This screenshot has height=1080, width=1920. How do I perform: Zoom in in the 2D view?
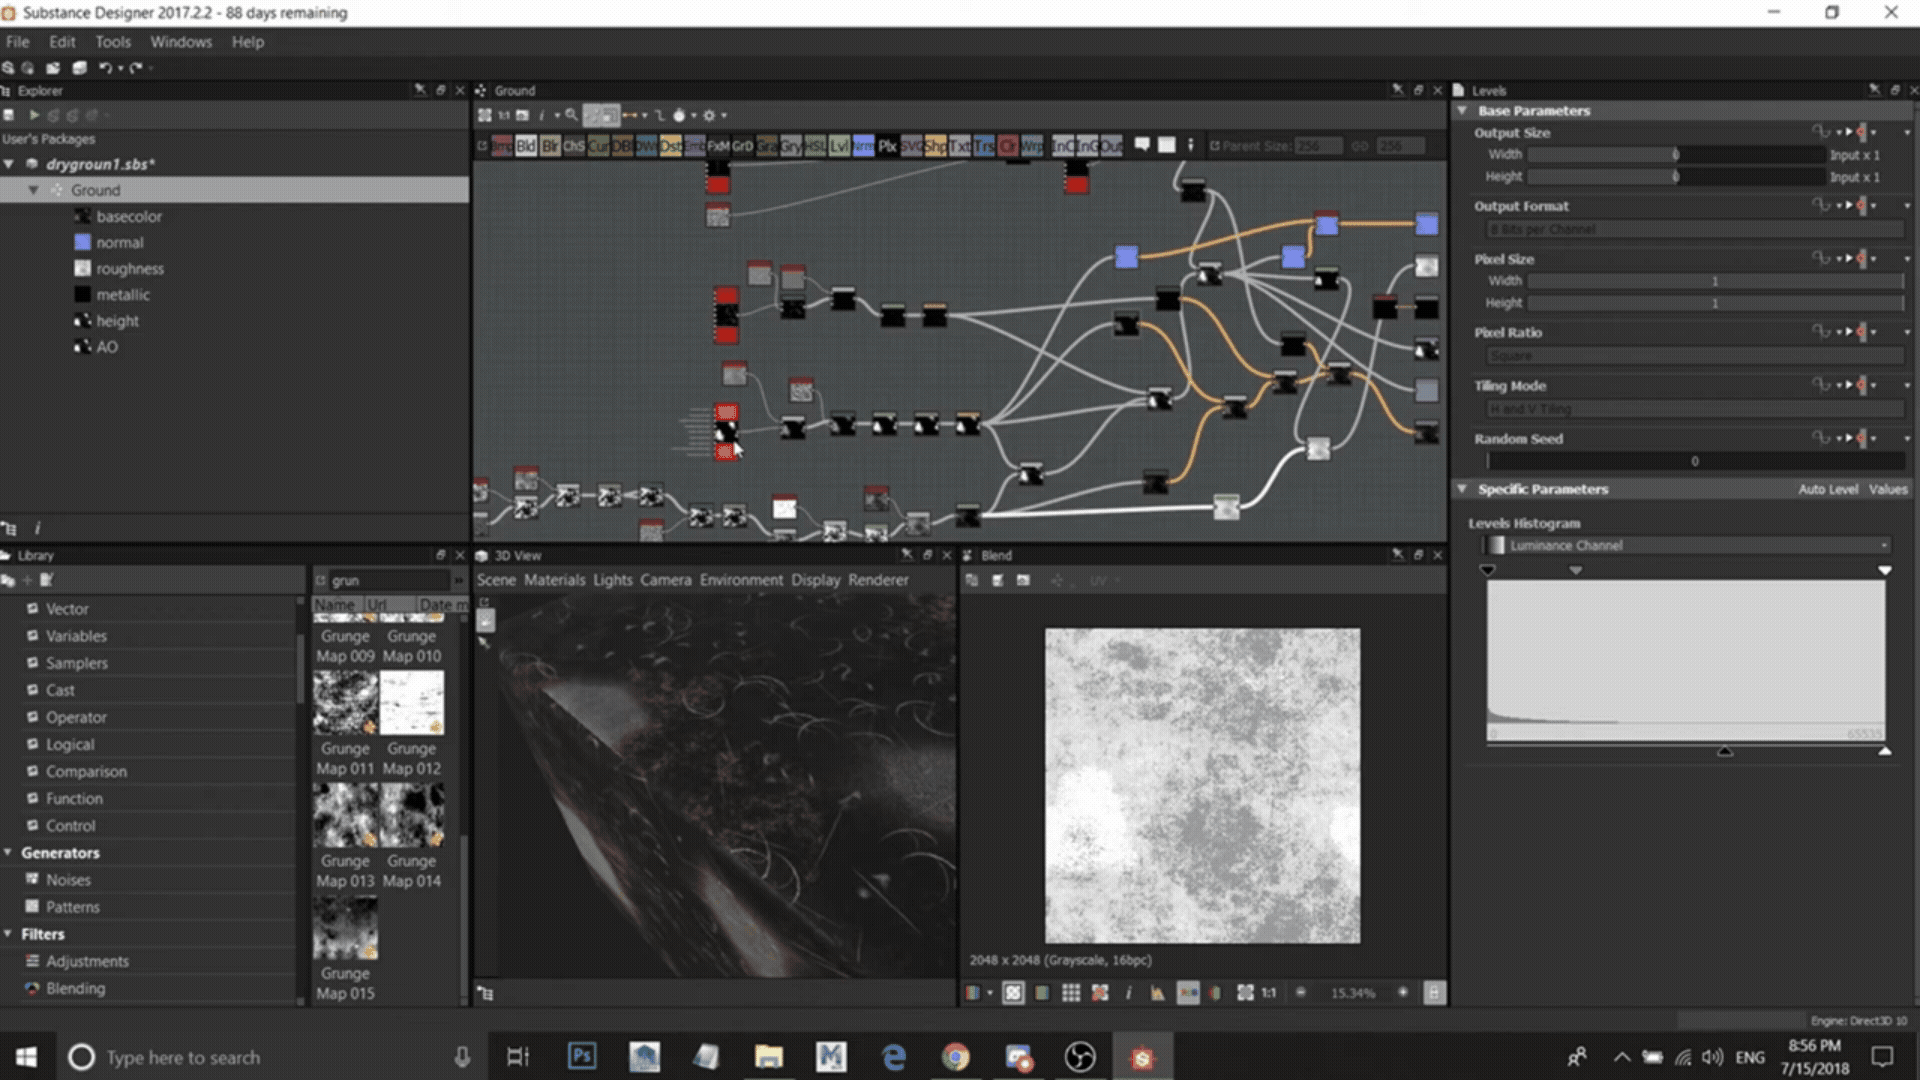tap(1403, 993)
